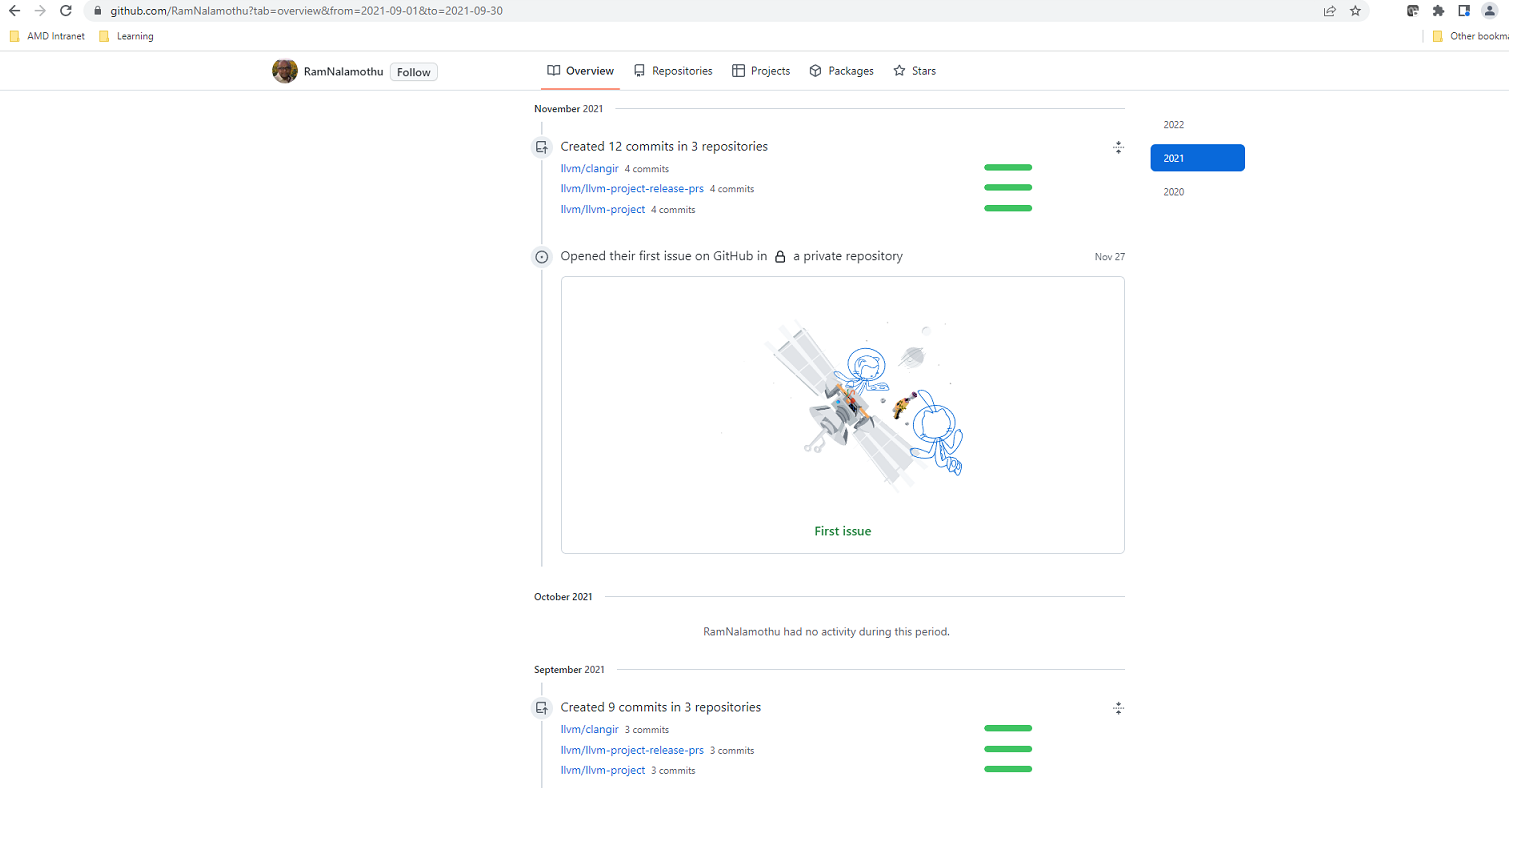Open the Other bookmarks folder
This screenshot has height=864, width=1536.
coord(1470,36)
